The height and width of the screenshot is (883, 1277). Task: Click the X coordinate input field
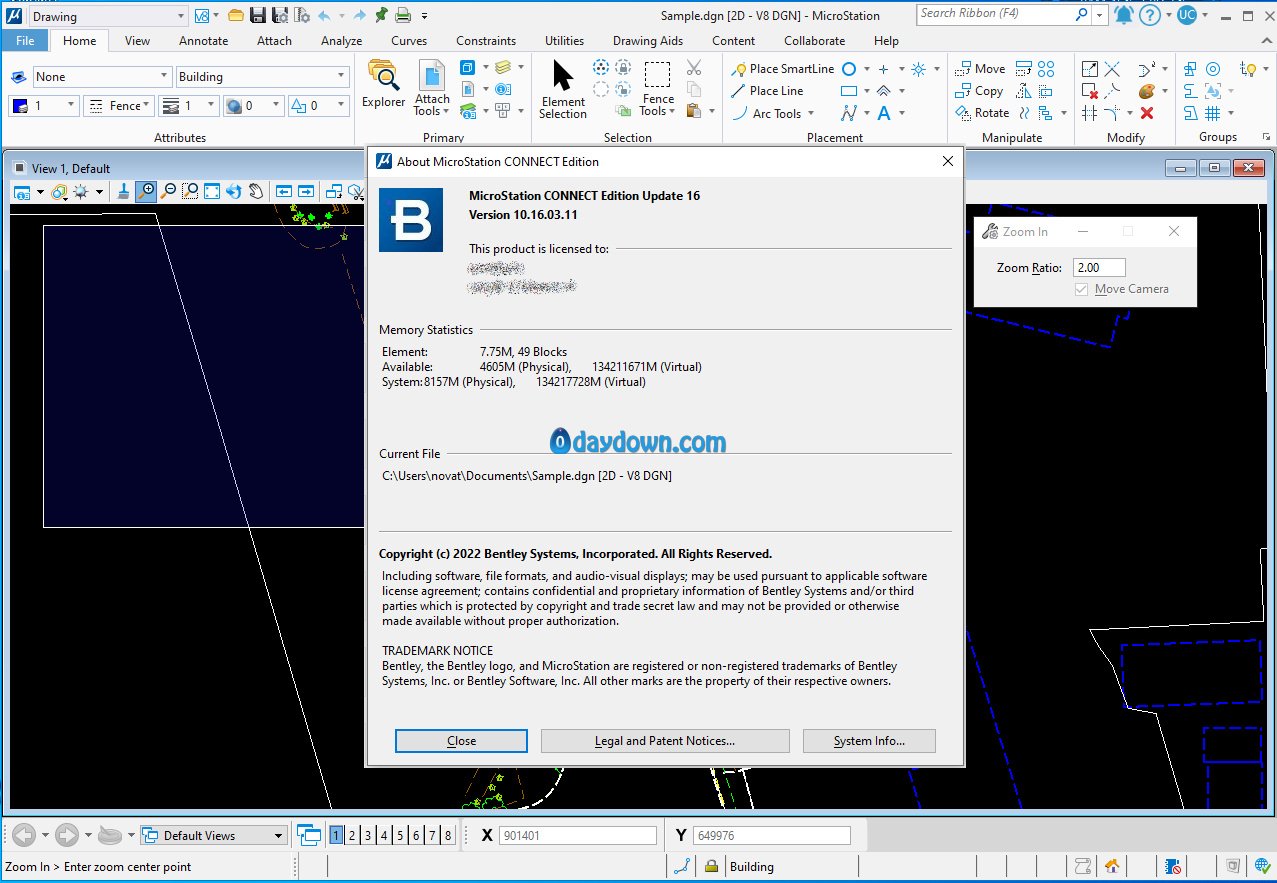click(578, 835)
